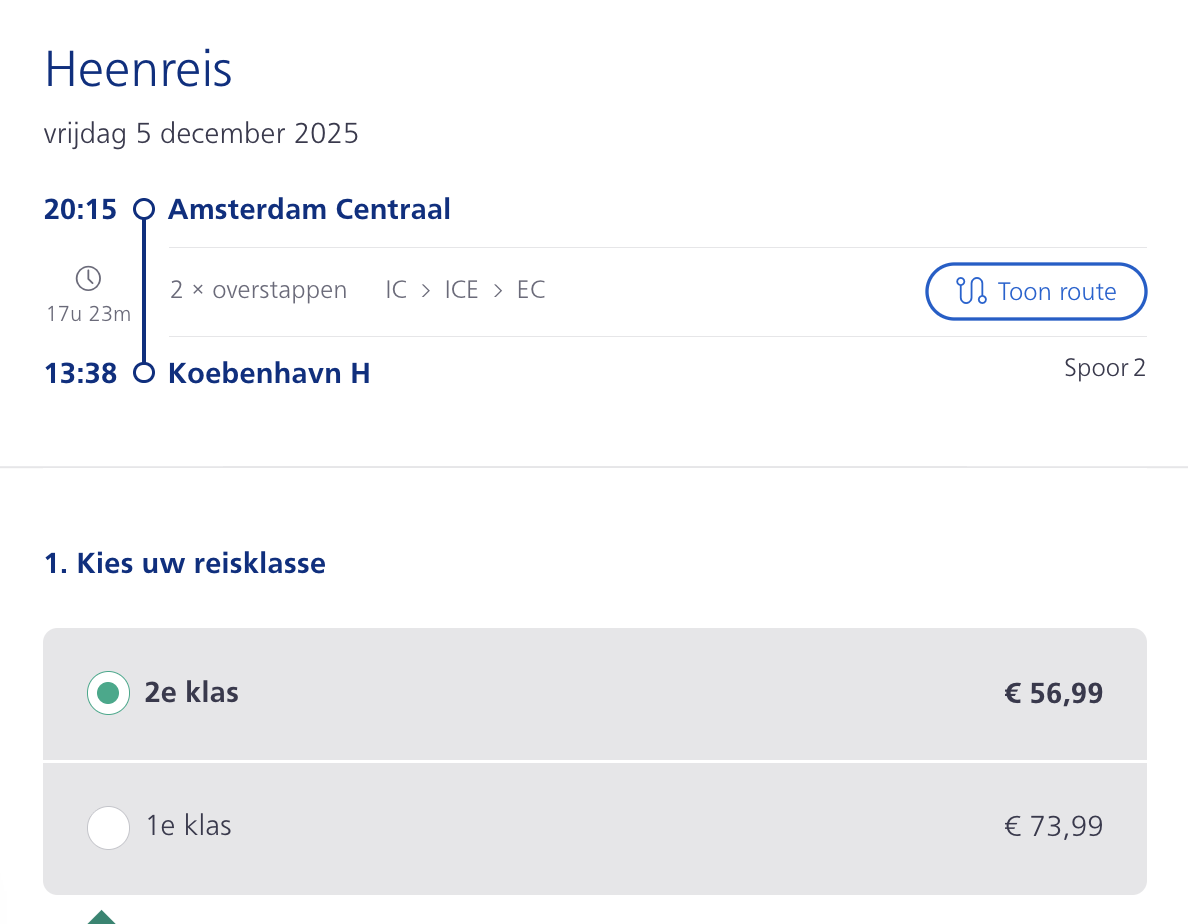The height and width of the screenshot is (924, 1188).
Task: Select the 2e klas radio button
Action: click(108, 693)
